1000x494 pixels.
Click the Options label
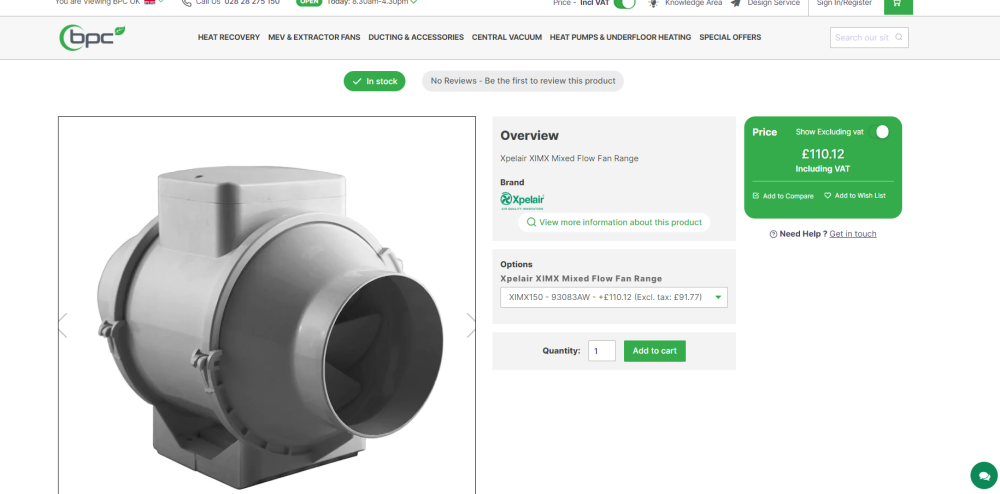pos(516,265)
